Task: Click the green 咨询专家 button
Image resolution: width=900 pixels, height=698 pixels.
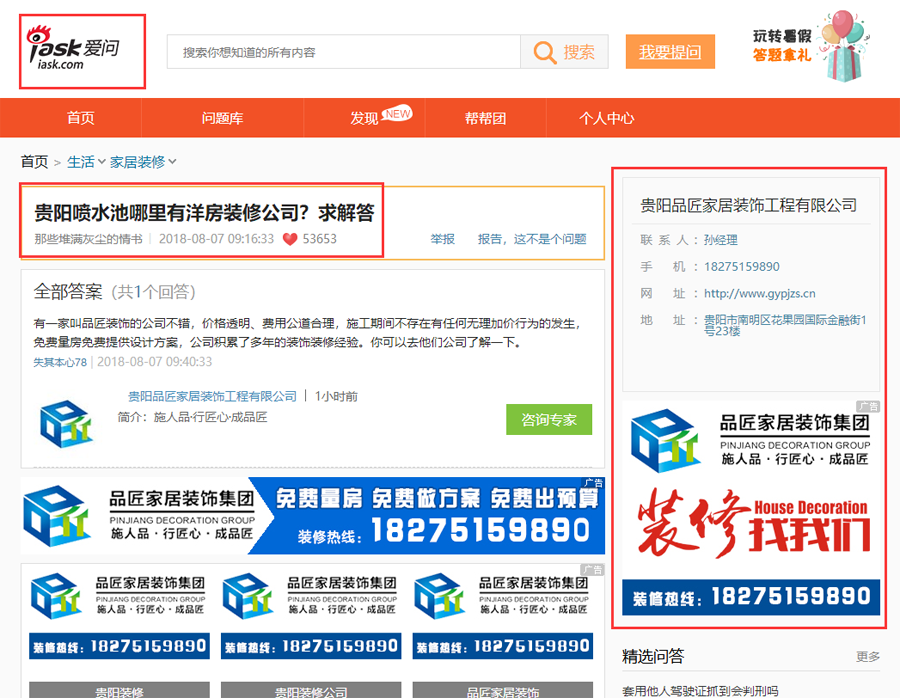Action: click(549, 420)
